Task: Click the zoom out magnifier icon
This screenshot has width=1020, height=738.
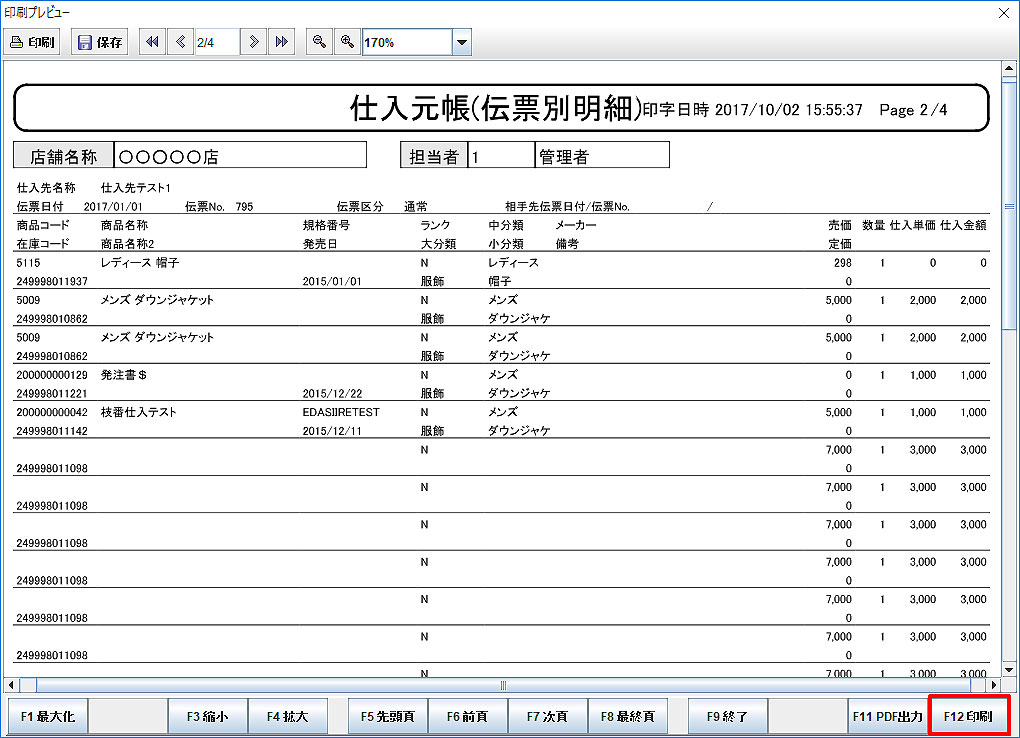Action: pos(319,42)
